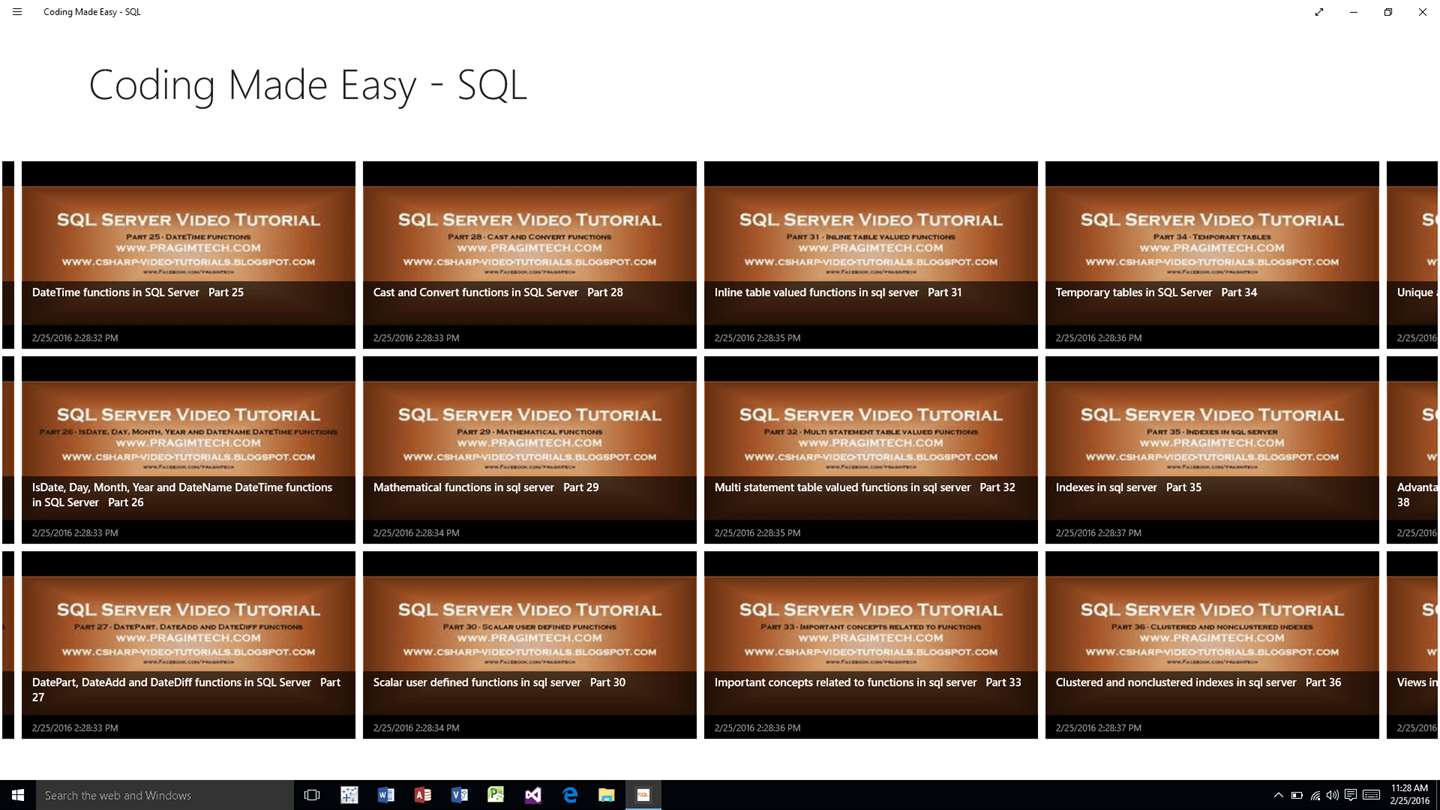Open the Action Center notifications
Viewport: 1440px width, 810px height.
click(1351, 796)
